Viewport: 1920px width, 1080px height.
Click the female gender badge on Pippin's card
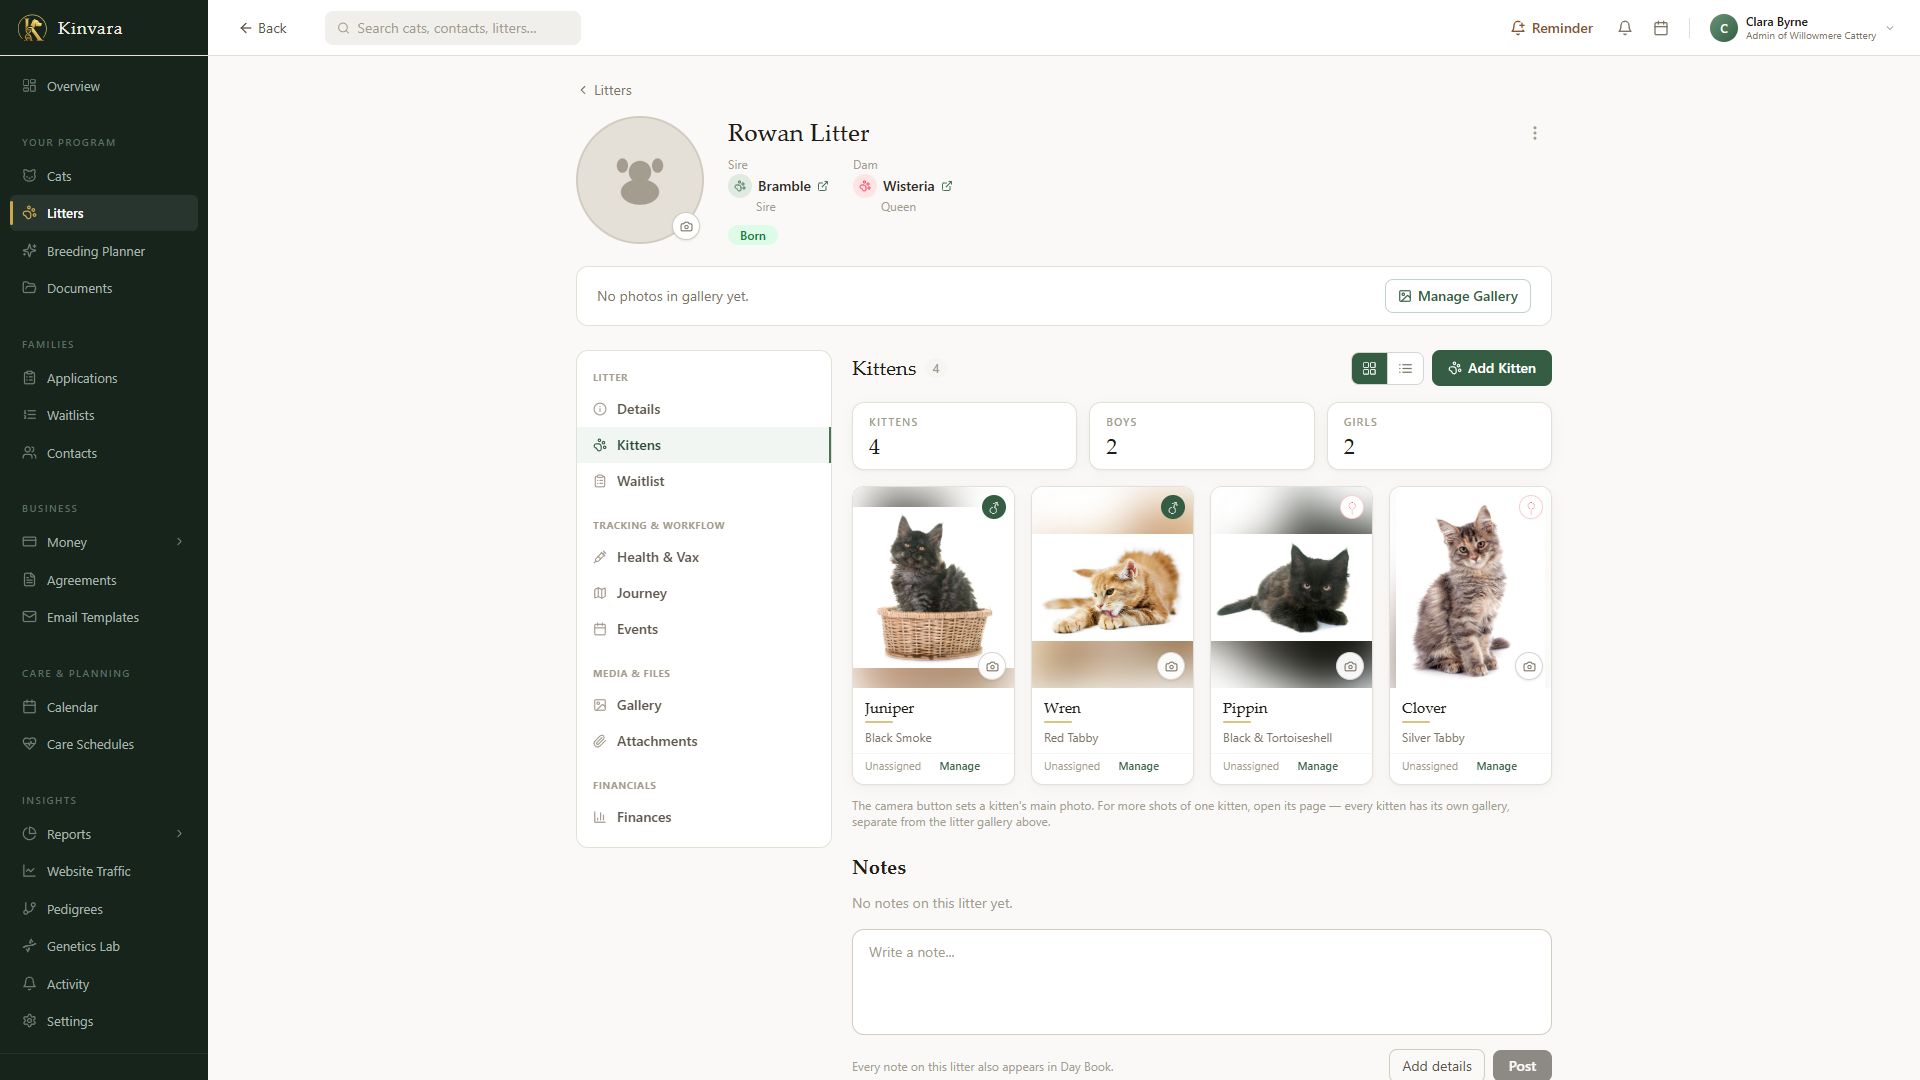[x=1352, y=508]
